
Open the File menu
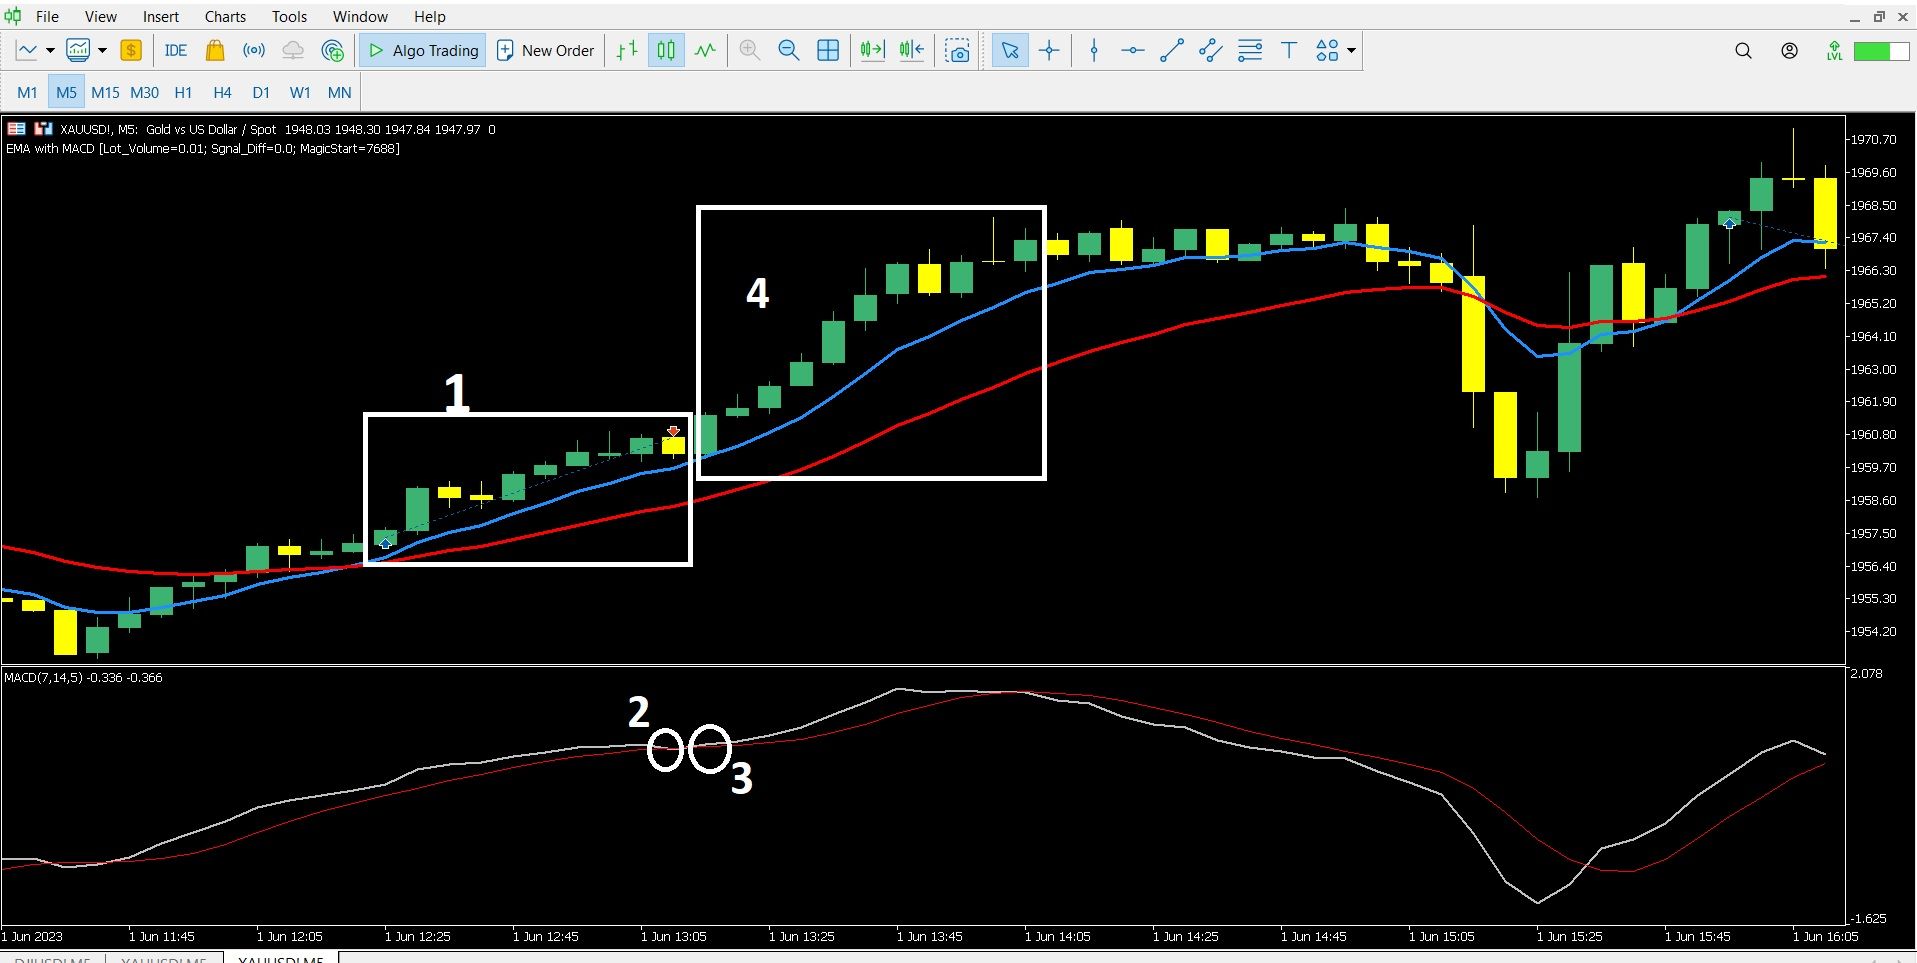(x=47, y=16)
